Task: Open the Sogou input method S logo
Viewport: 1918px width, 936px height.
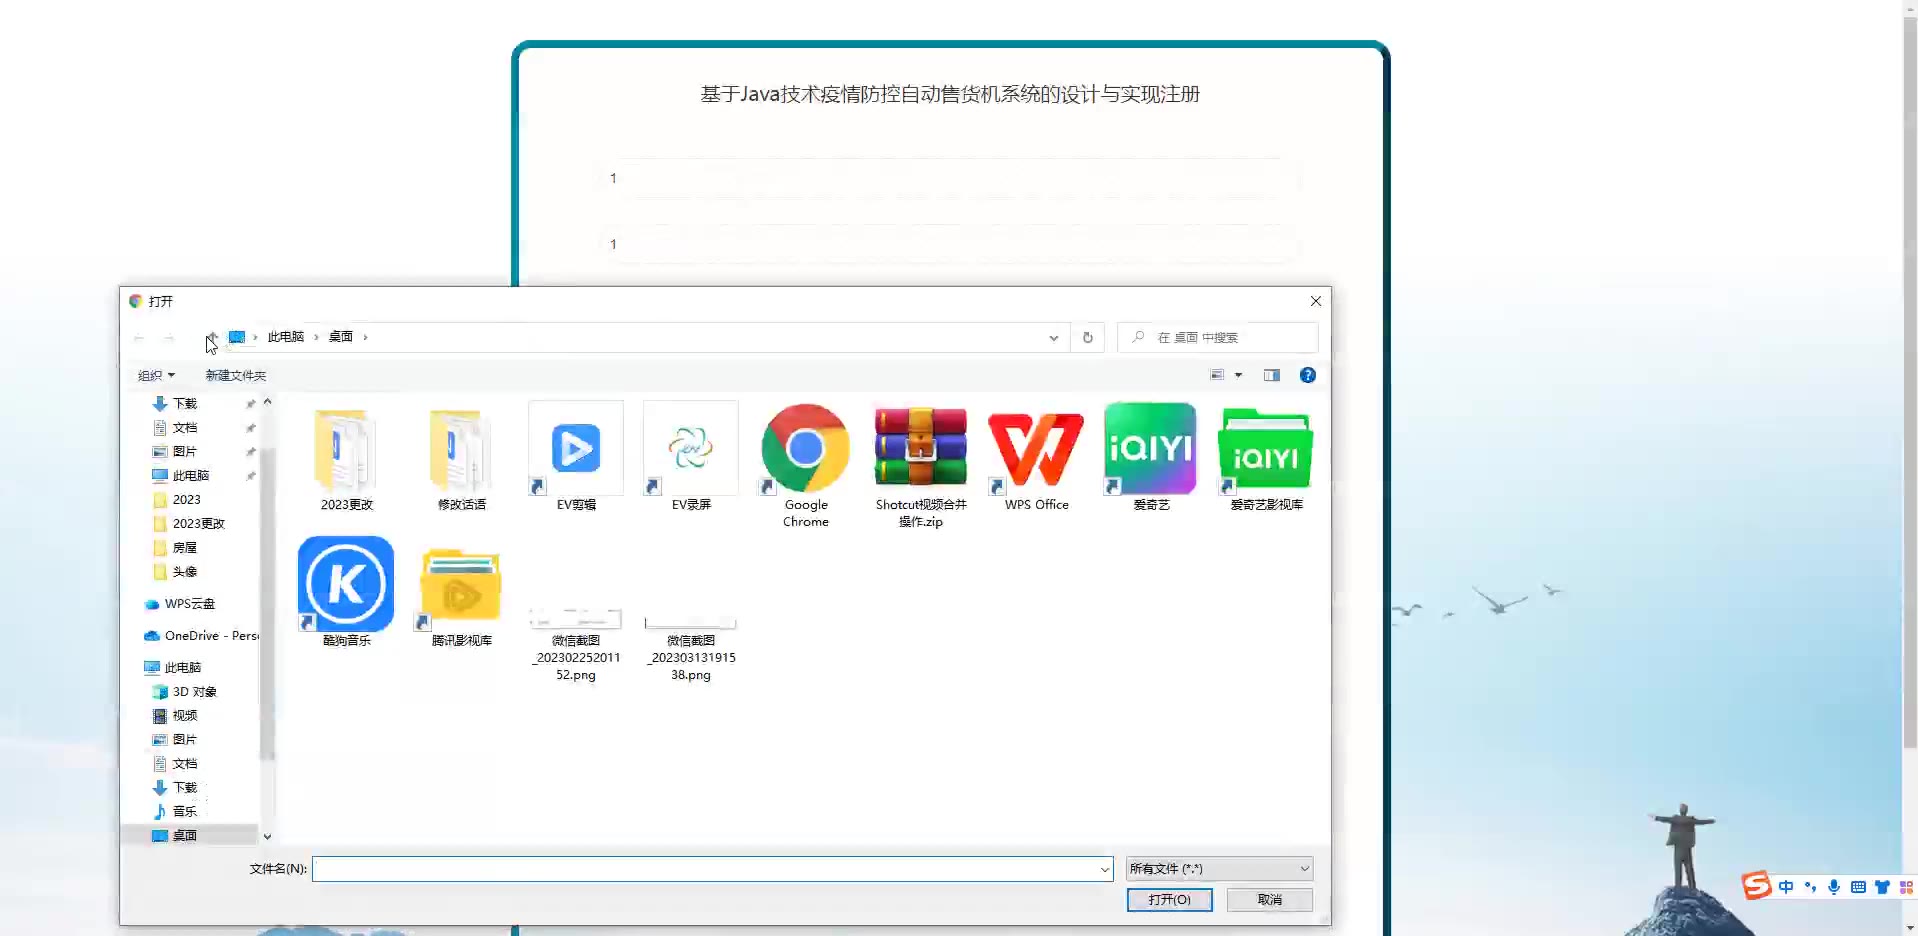Action: [1756, 886]
